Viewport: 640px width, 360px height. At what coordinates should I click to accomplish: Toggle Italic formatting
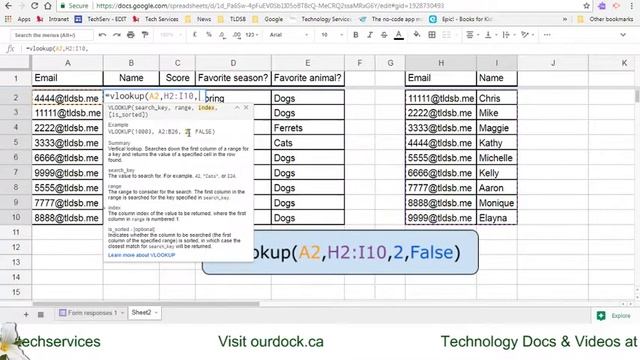tap(370, 35)
